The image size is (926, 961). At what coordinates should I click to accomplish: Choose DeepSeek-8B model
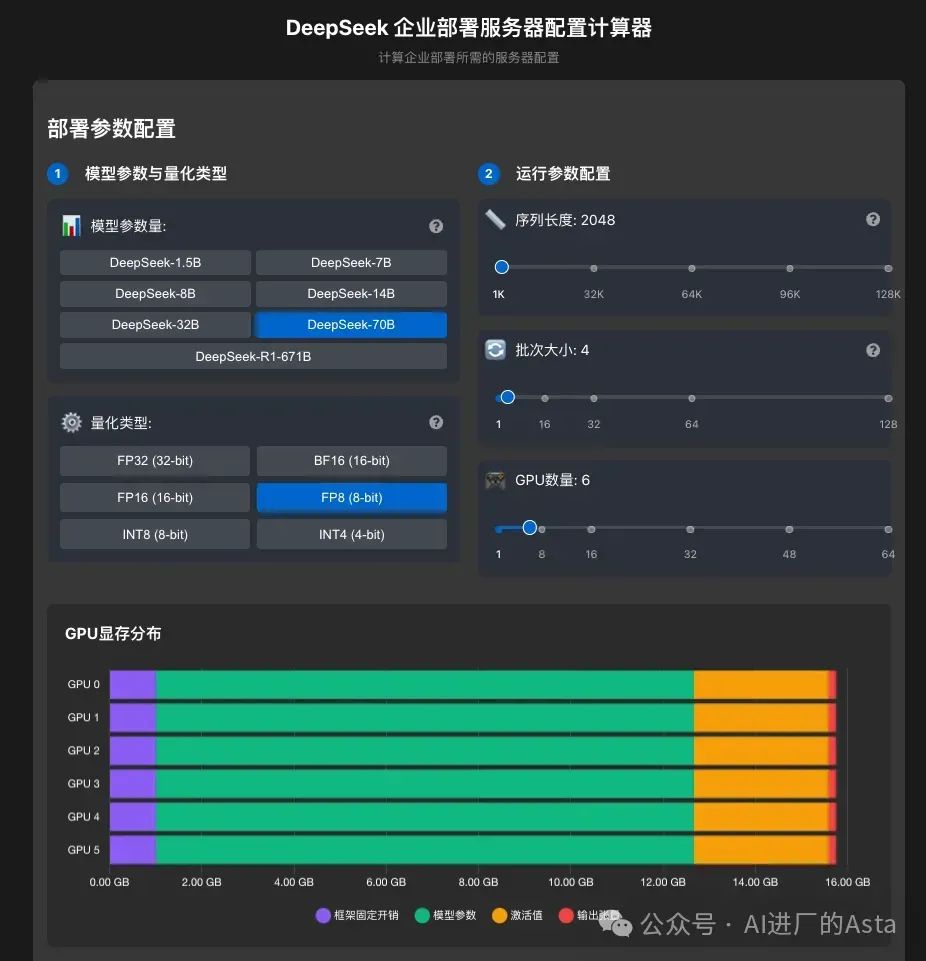tap(155, 294)
